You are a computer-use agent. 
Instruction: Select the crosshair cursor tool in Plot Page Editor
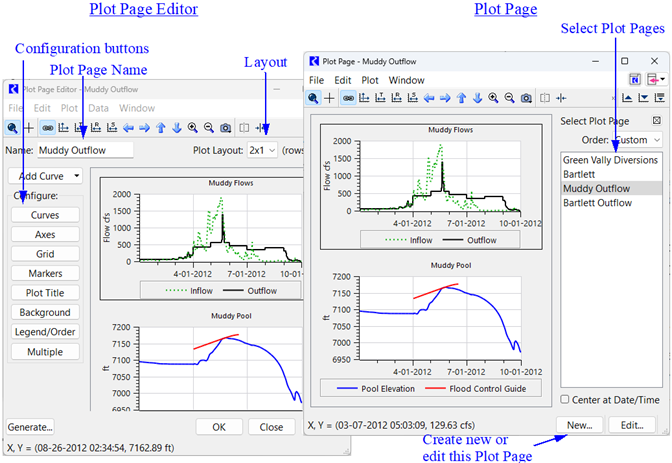pyautogui.click(x=29, y=128)
